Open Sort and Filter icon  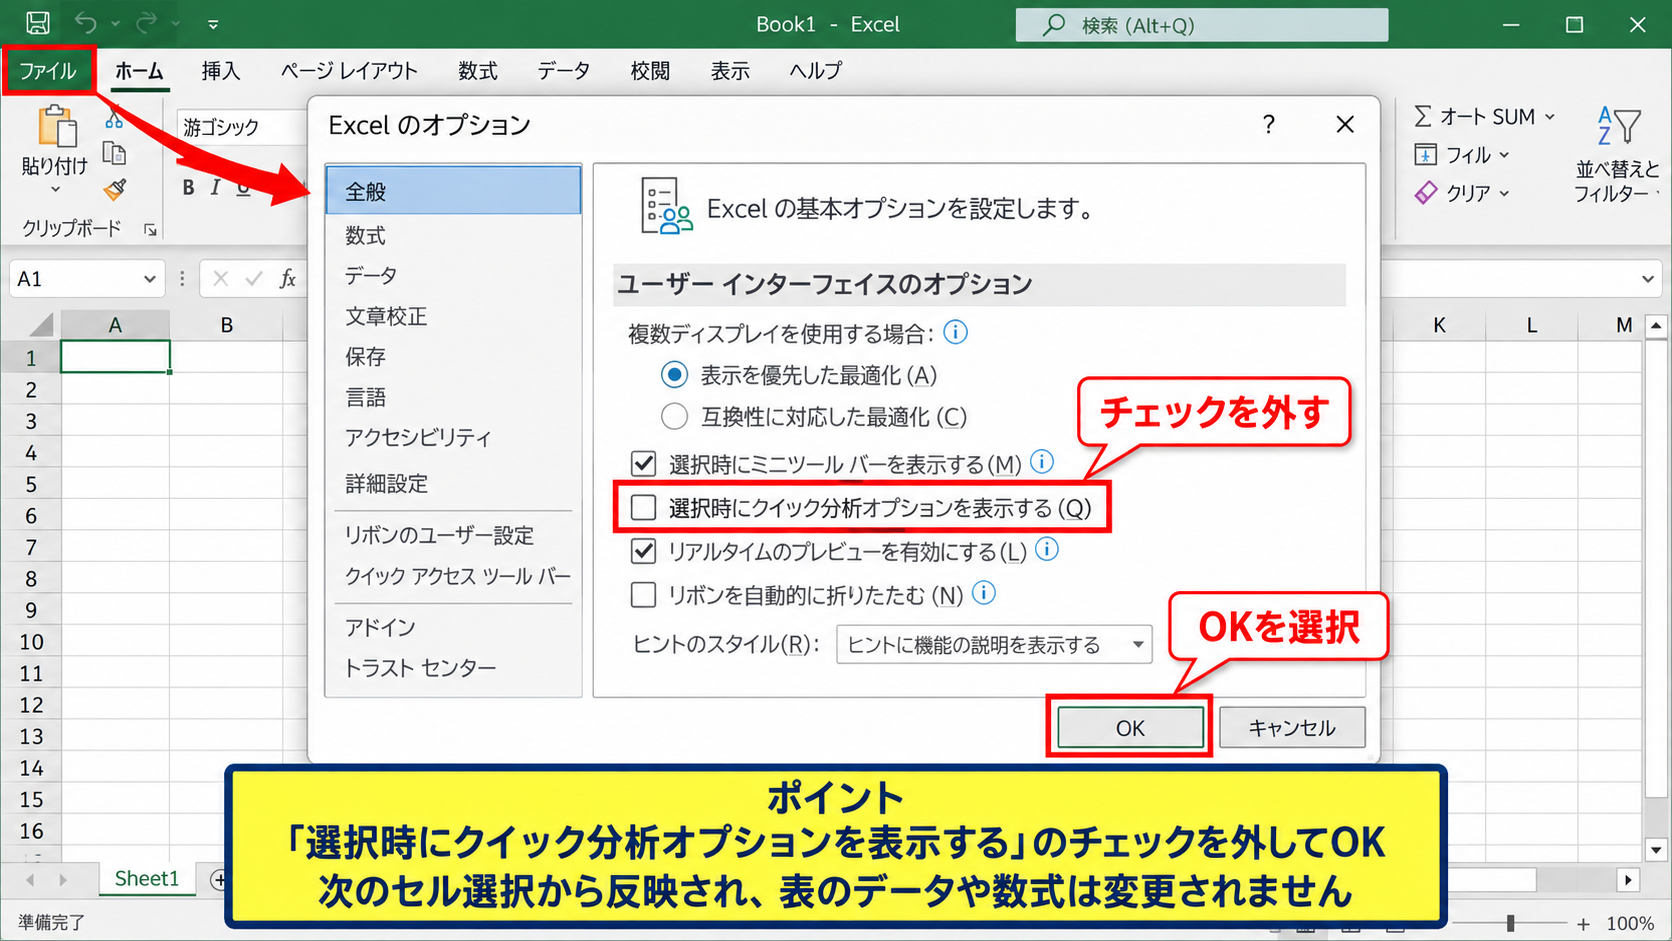[1619, 127]
